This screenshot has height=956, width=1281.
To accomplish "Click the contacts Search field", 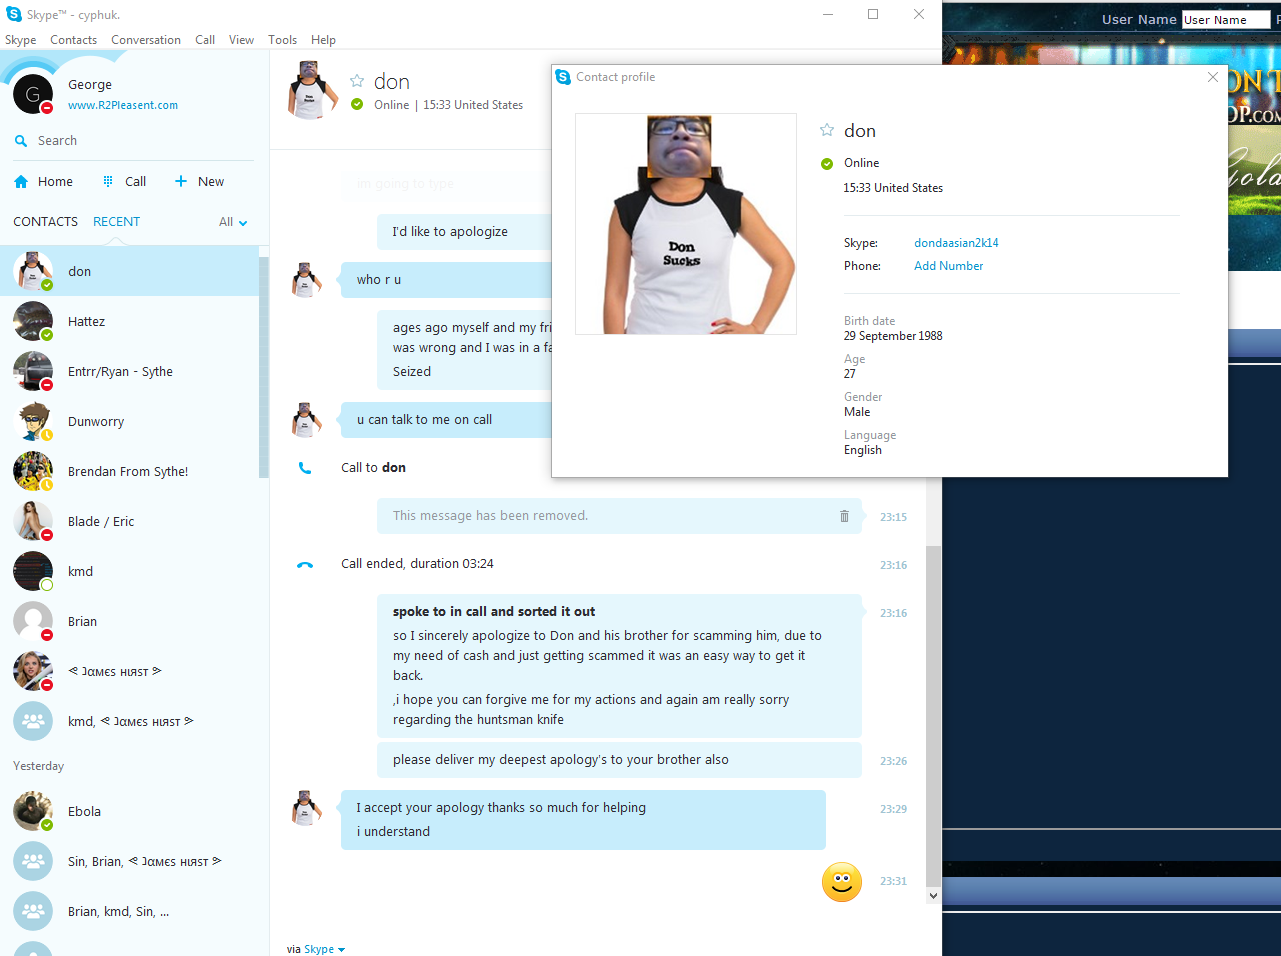I will tap(134, 141).
